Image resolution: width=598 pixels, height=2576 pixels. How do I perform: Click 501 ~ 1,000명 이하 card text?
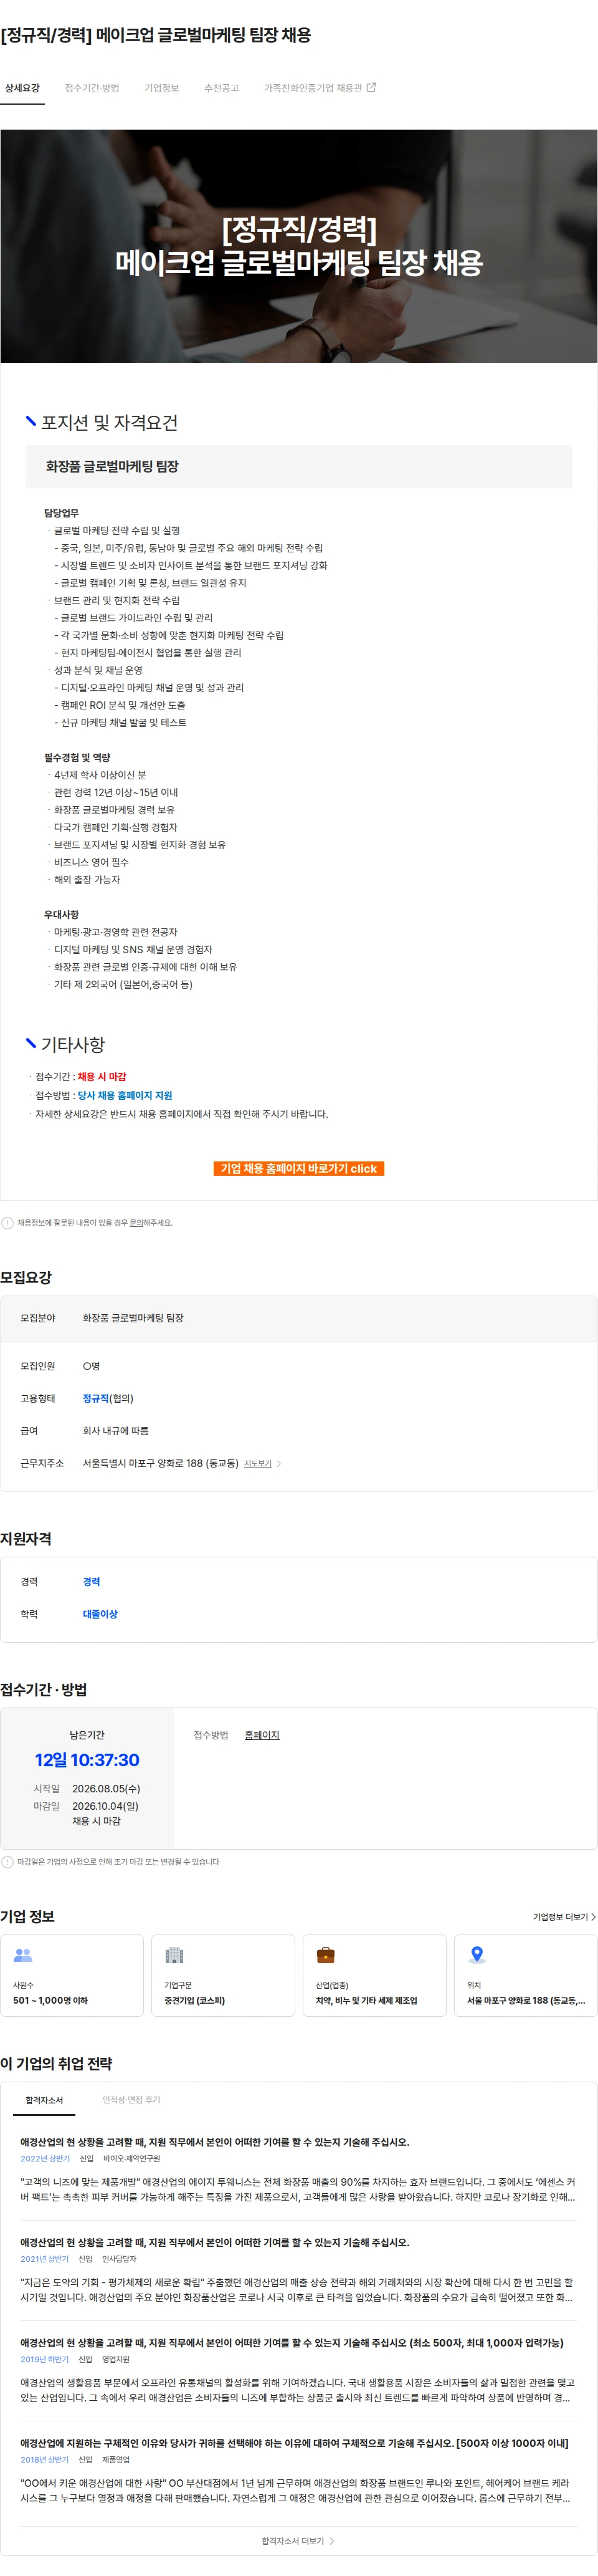click(50, 2001)
